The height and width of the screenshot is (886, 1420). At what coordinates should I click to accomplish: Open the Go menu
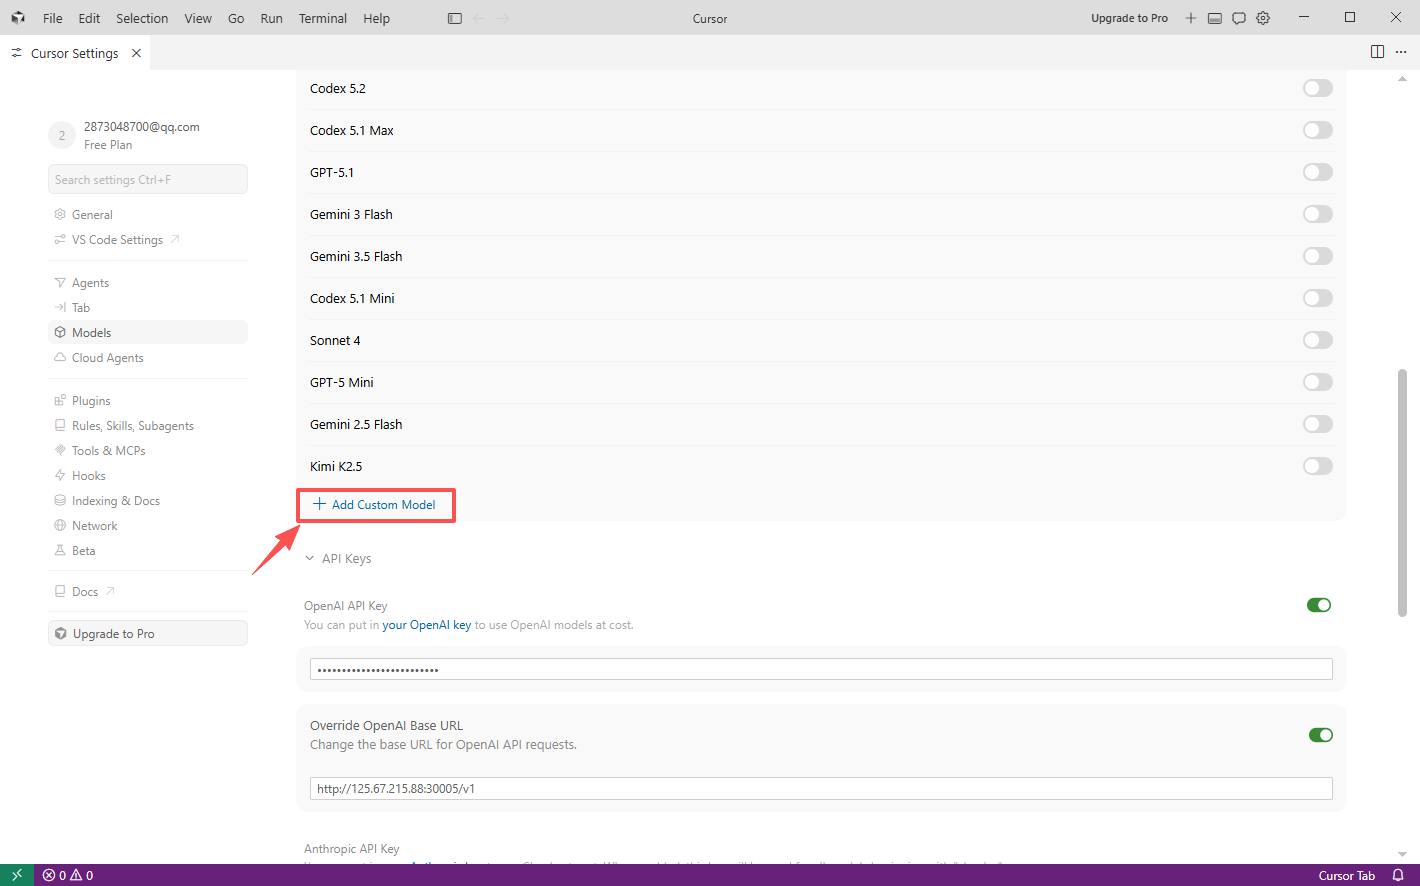[x=236, y=18]
